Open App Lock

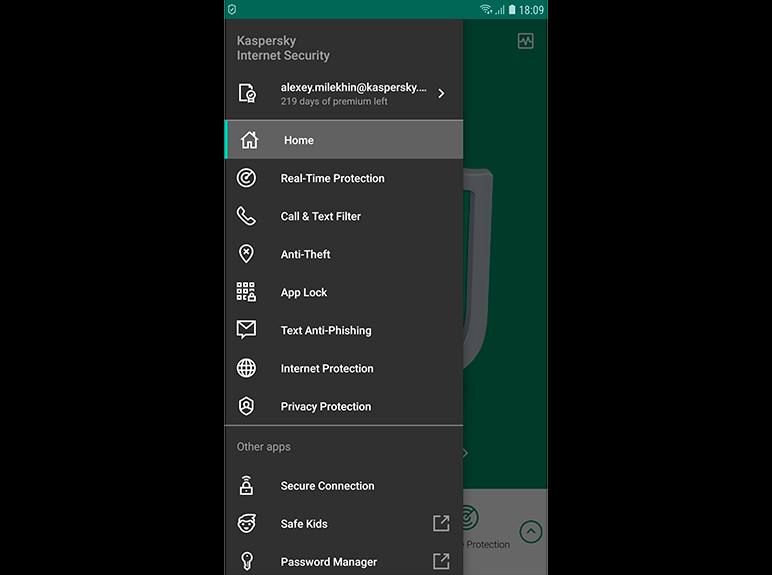click(x=344, y=292)
